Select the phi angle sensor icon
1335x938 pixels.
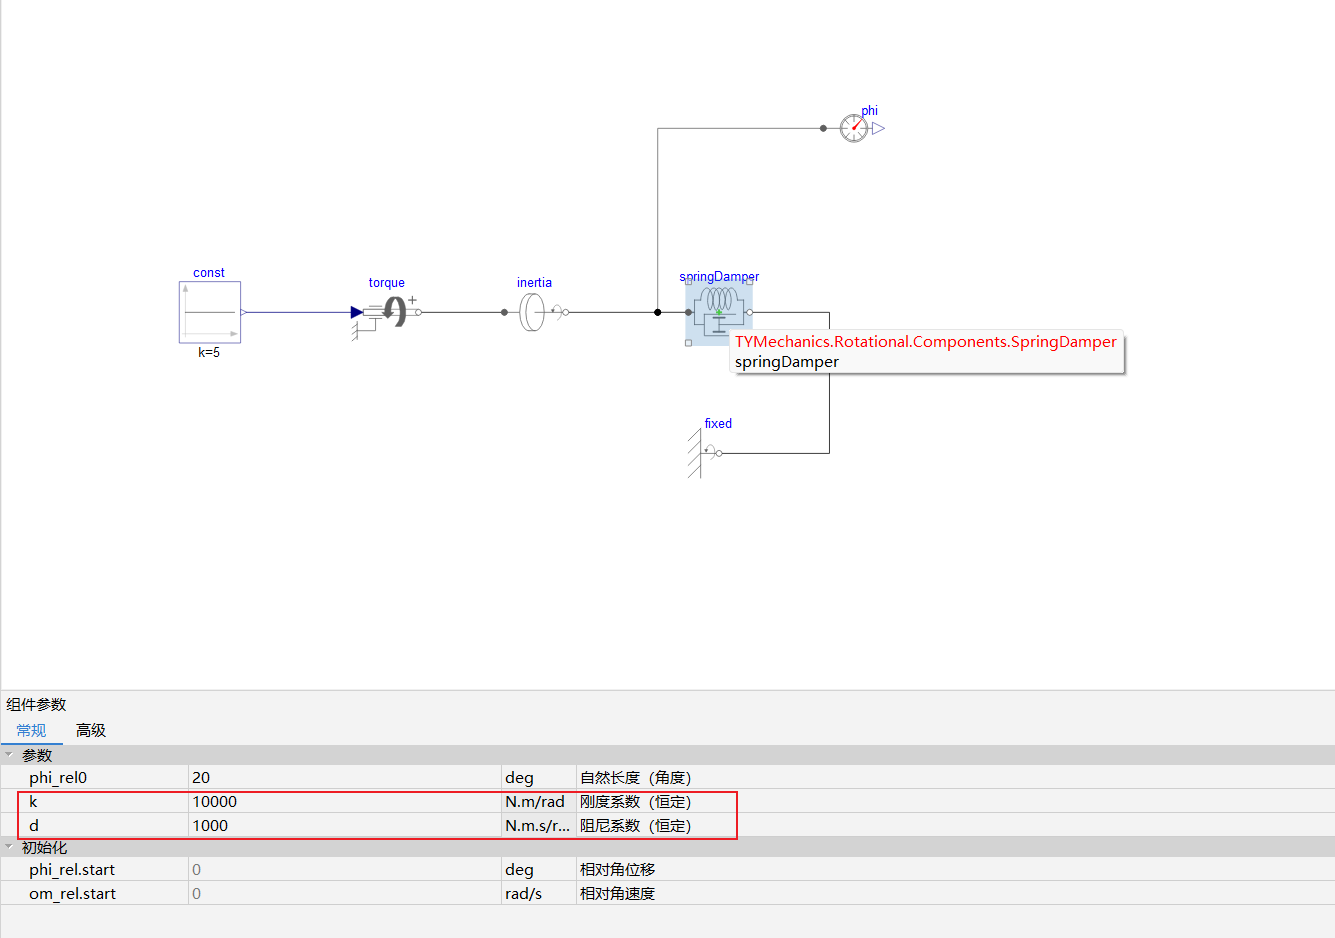point(854,128)
